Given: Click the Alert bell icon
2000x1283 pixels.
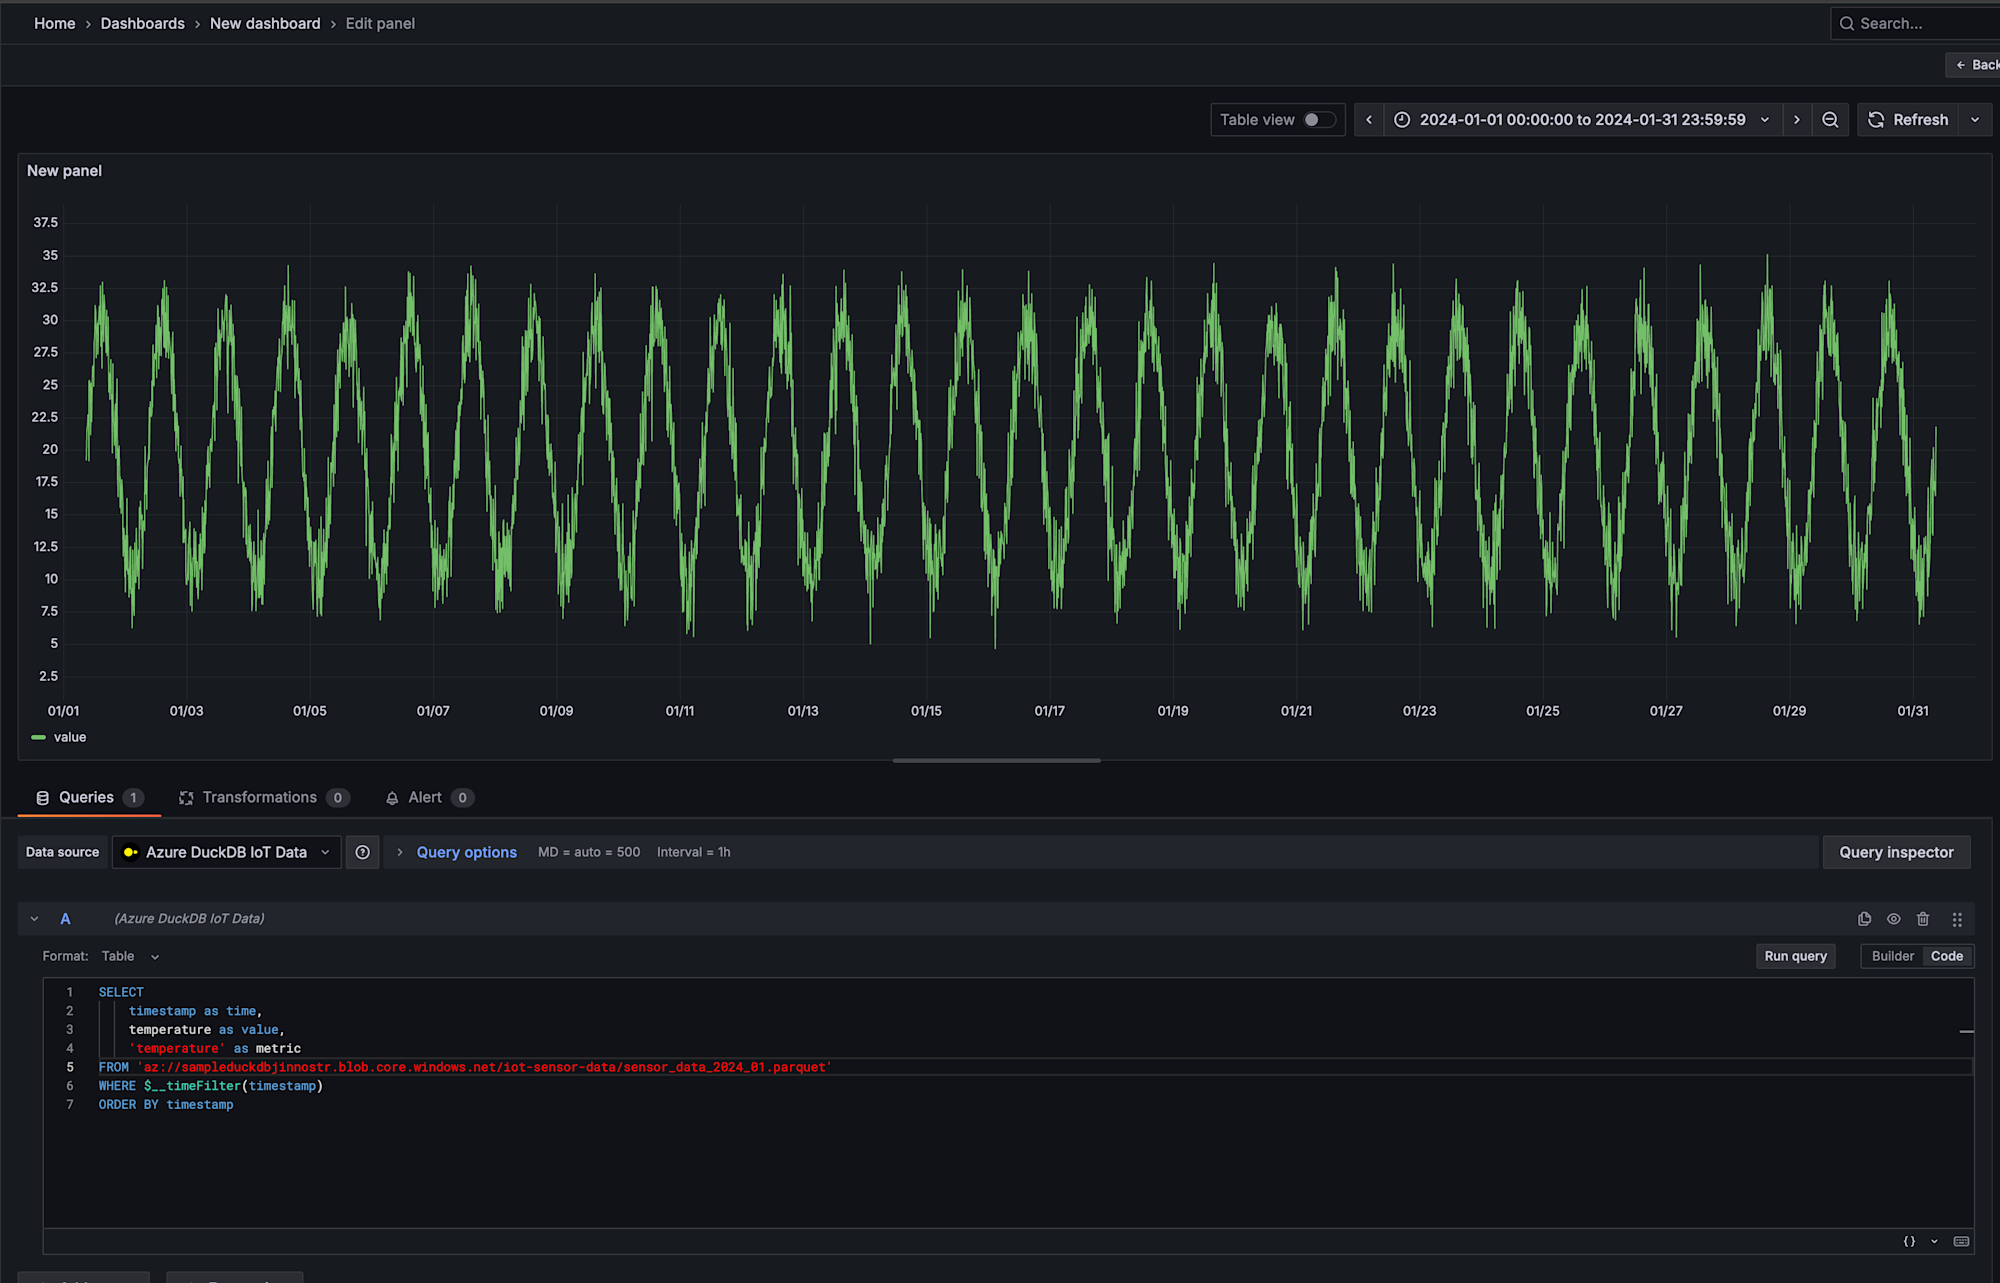Looking at the screenshot, I should [x=392, y=798].
